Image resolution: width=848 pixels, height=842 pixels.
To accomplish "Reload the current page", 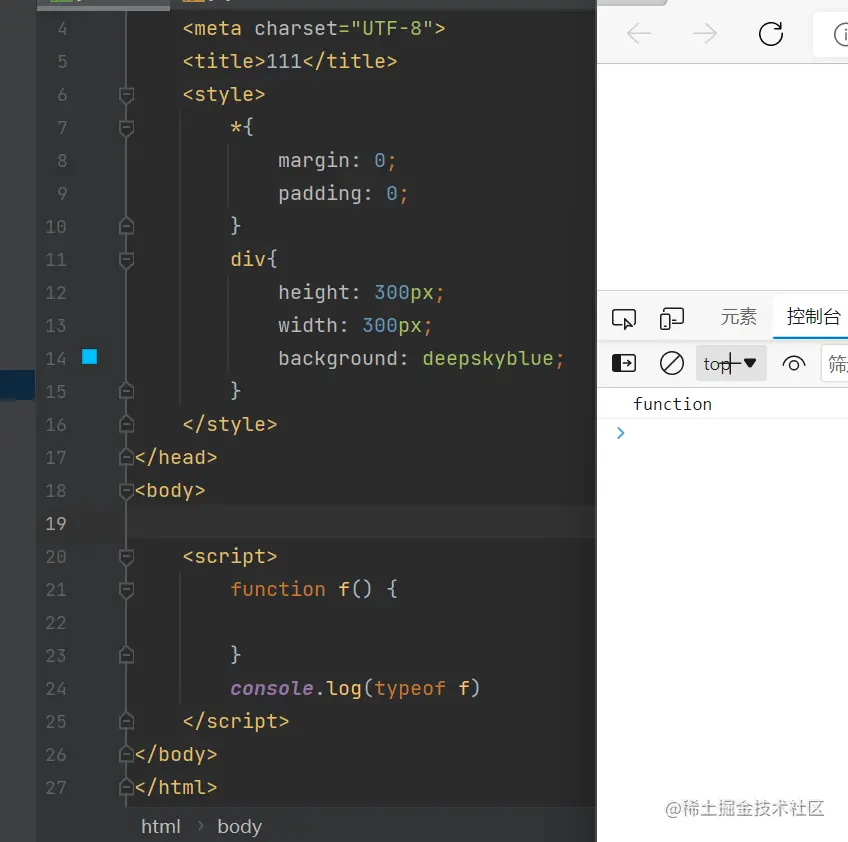I will (771, 34).
